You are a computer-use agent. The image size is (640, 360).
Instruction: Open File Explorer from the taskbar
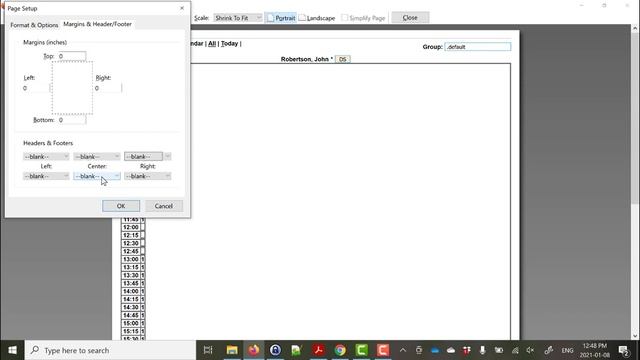point(232,350)
